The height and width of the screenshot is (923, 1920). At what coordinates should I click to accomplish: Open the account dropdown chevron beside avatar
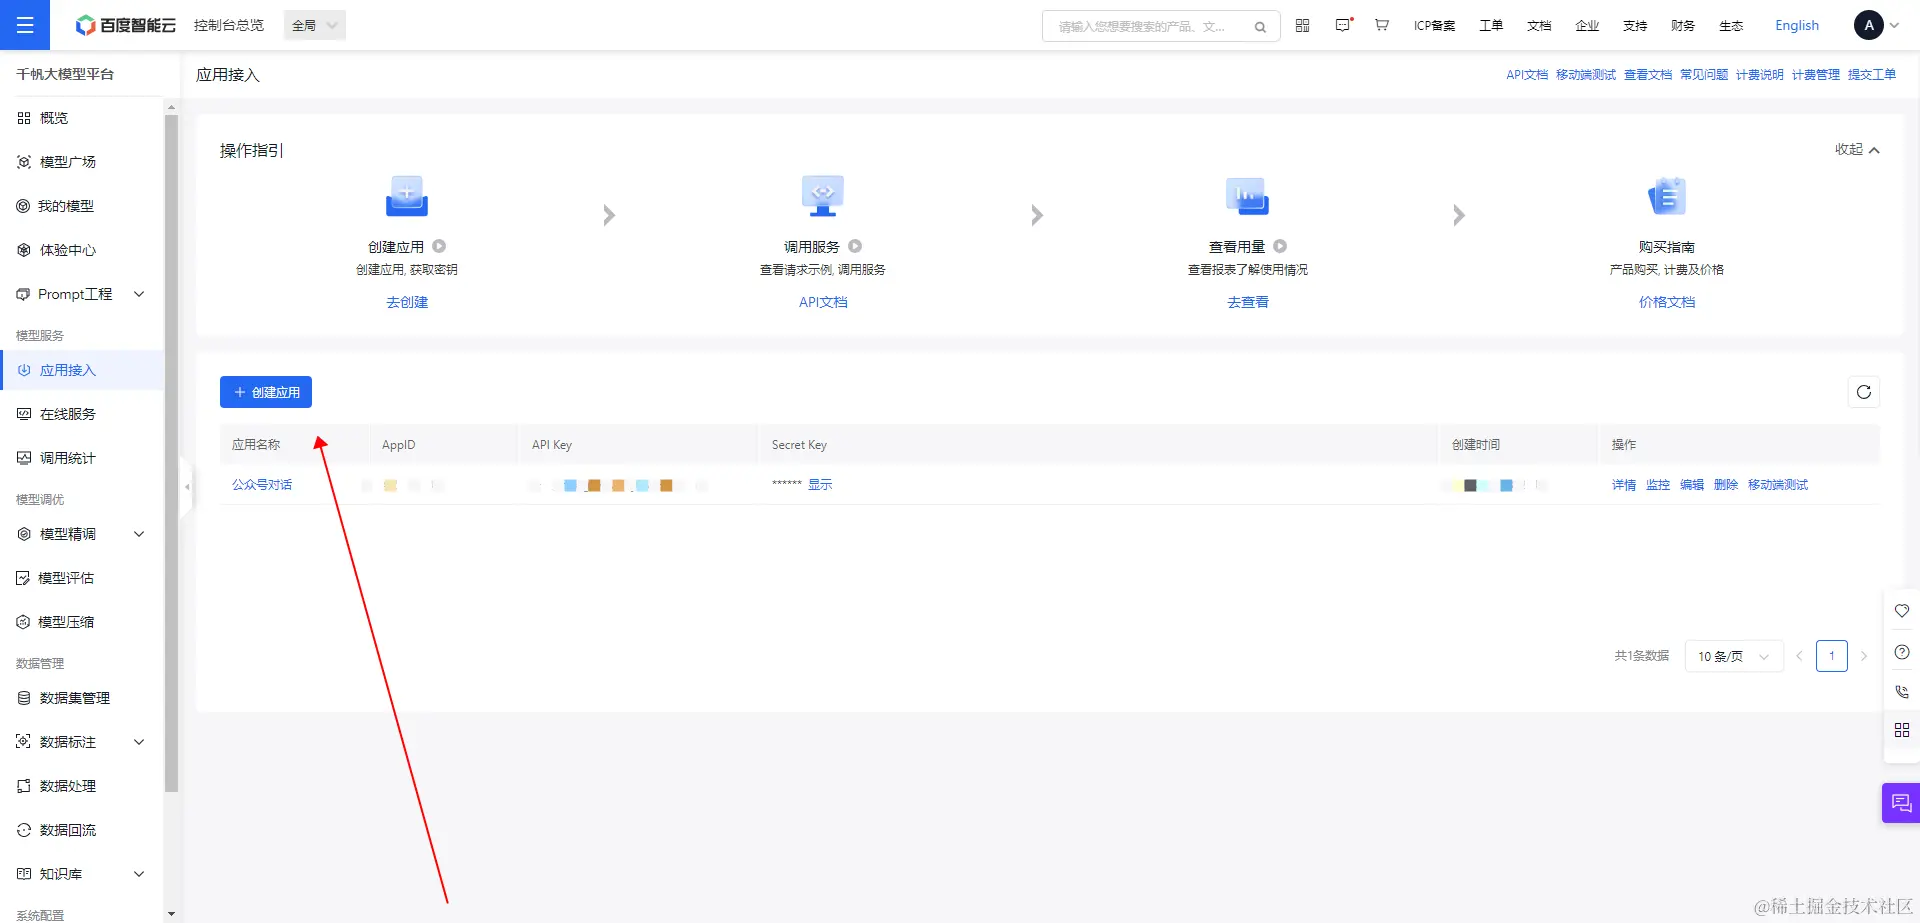click(x=1894, y=26)
